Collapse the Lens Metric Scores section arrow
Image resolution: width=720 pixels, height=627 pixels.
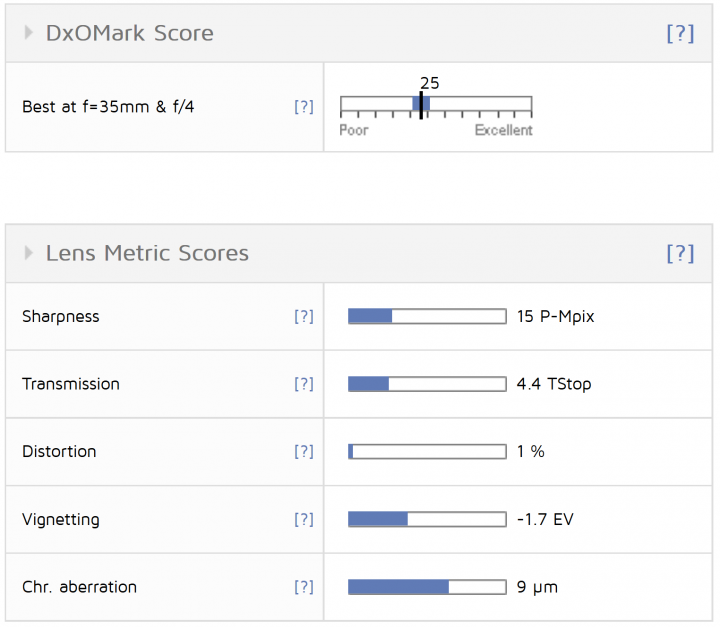point(29,253)
